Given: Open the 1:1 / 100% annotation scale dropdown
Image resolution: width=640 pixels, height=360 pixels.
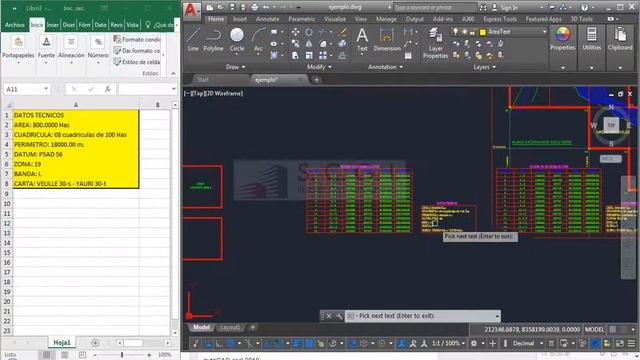Looking at the screenshot, I should coord(448,343).
